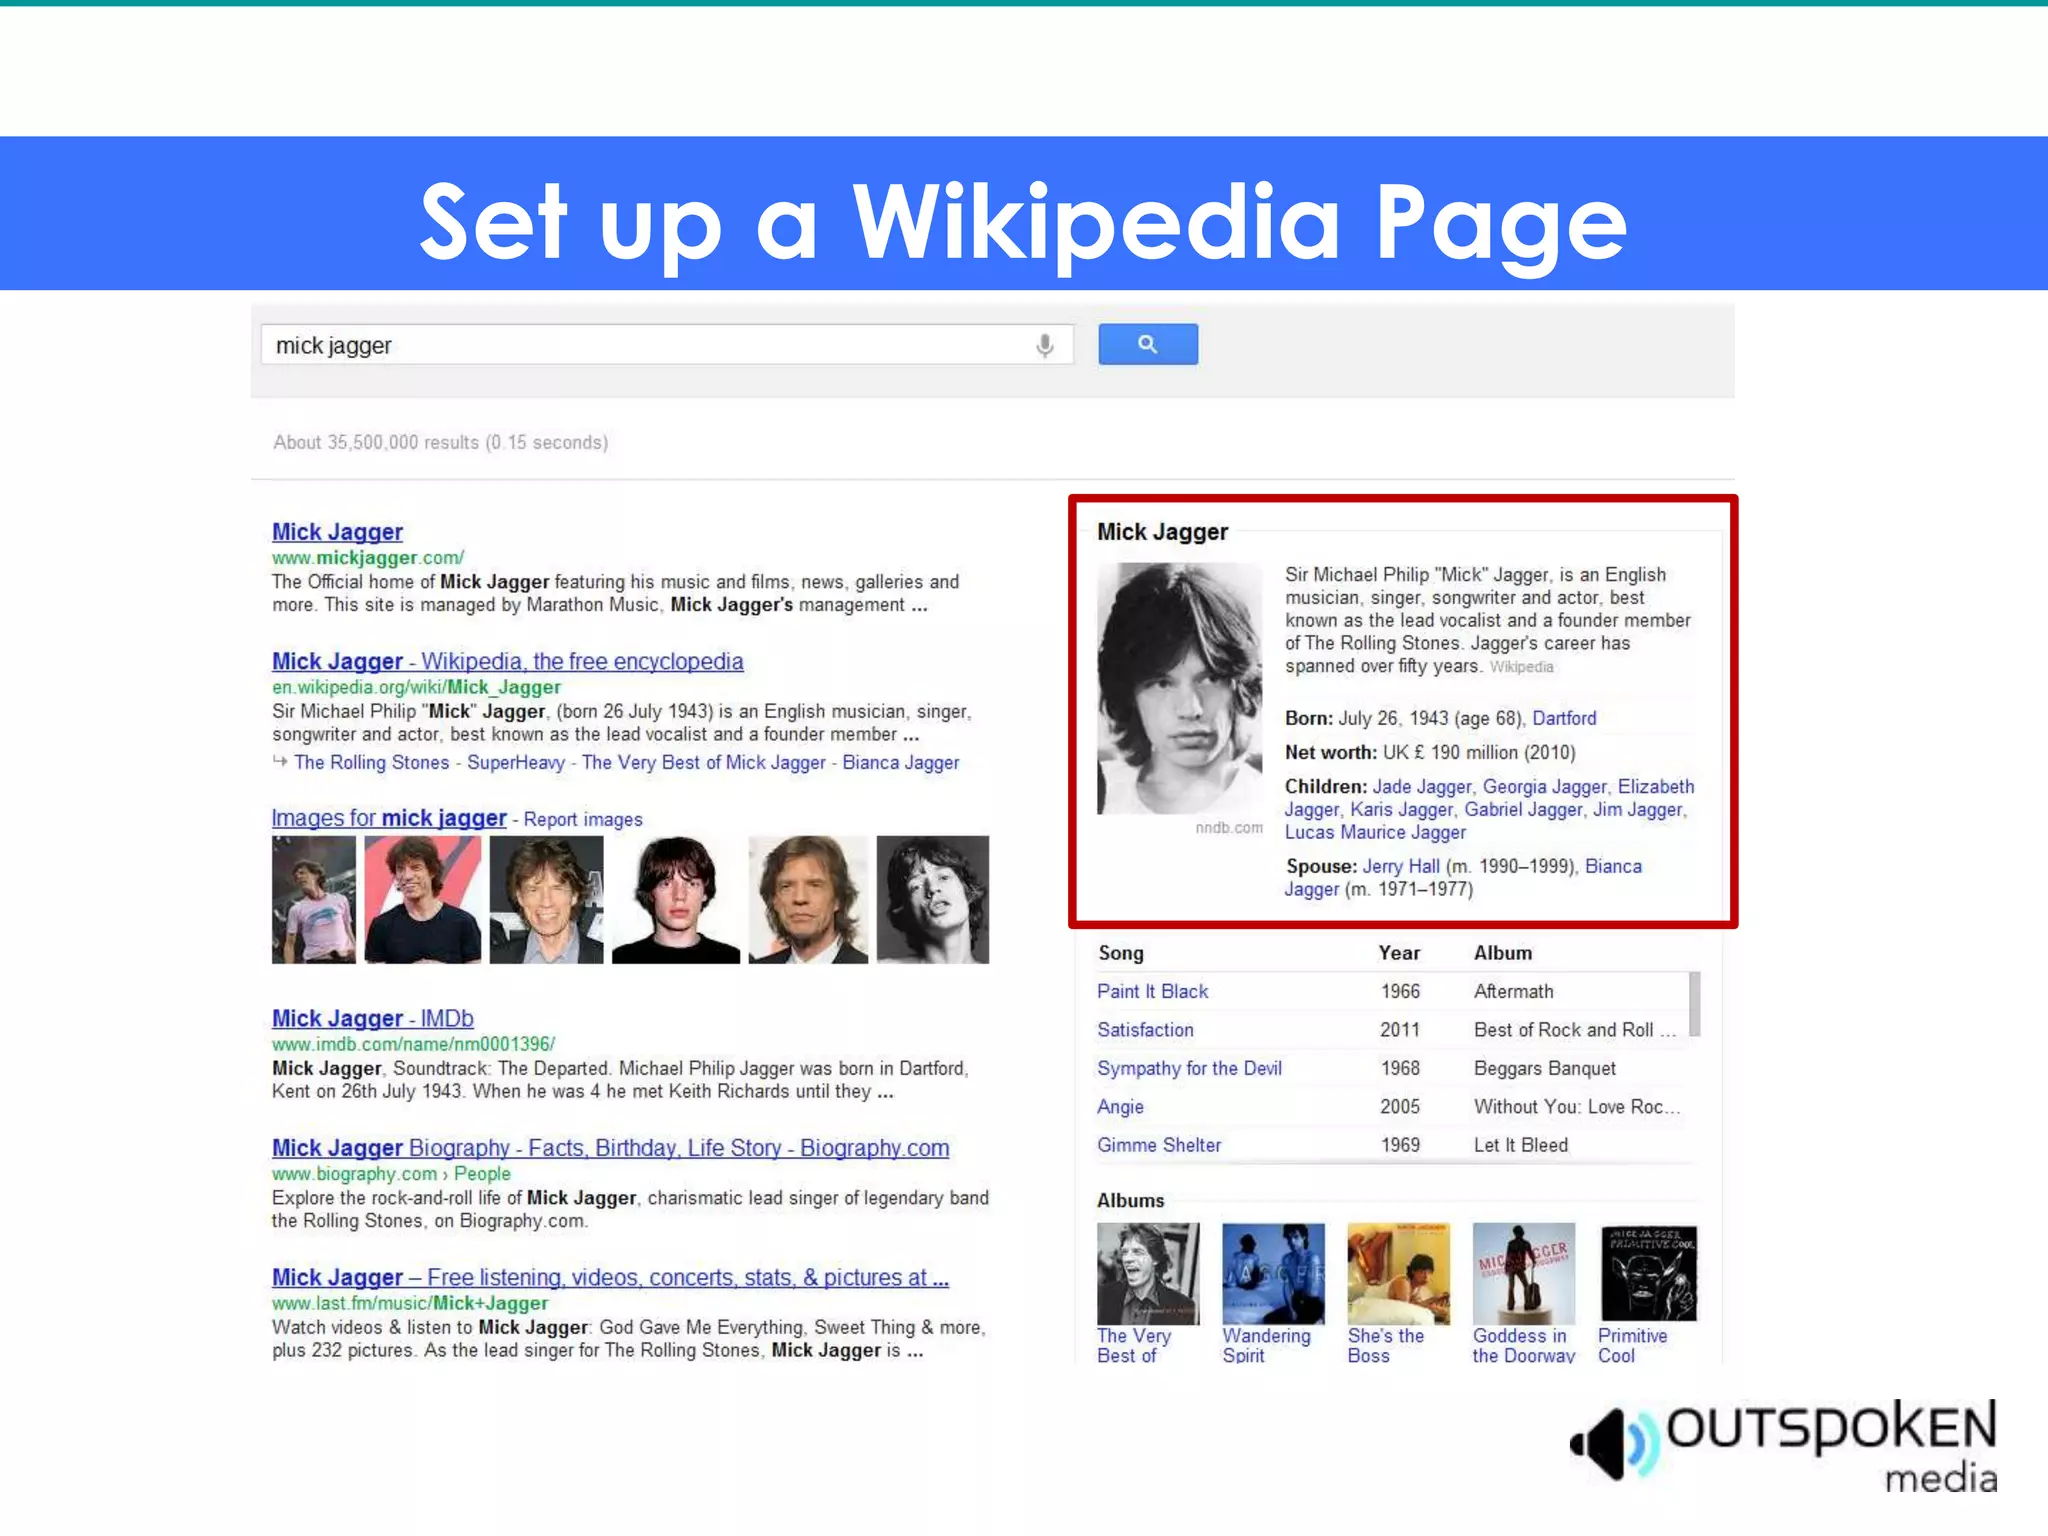Open third image result of smiling Jagger

(x=546, y=899)
